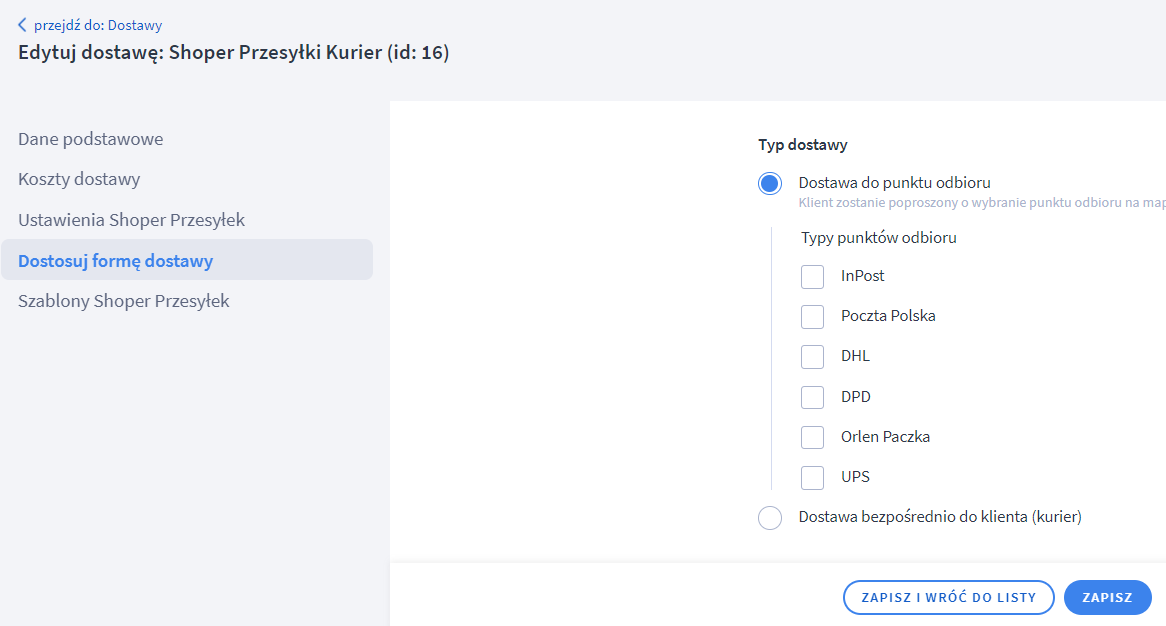Tick the UPS checkbox
This screenshot has height=626, width=1166.
(x=813, y=477)
